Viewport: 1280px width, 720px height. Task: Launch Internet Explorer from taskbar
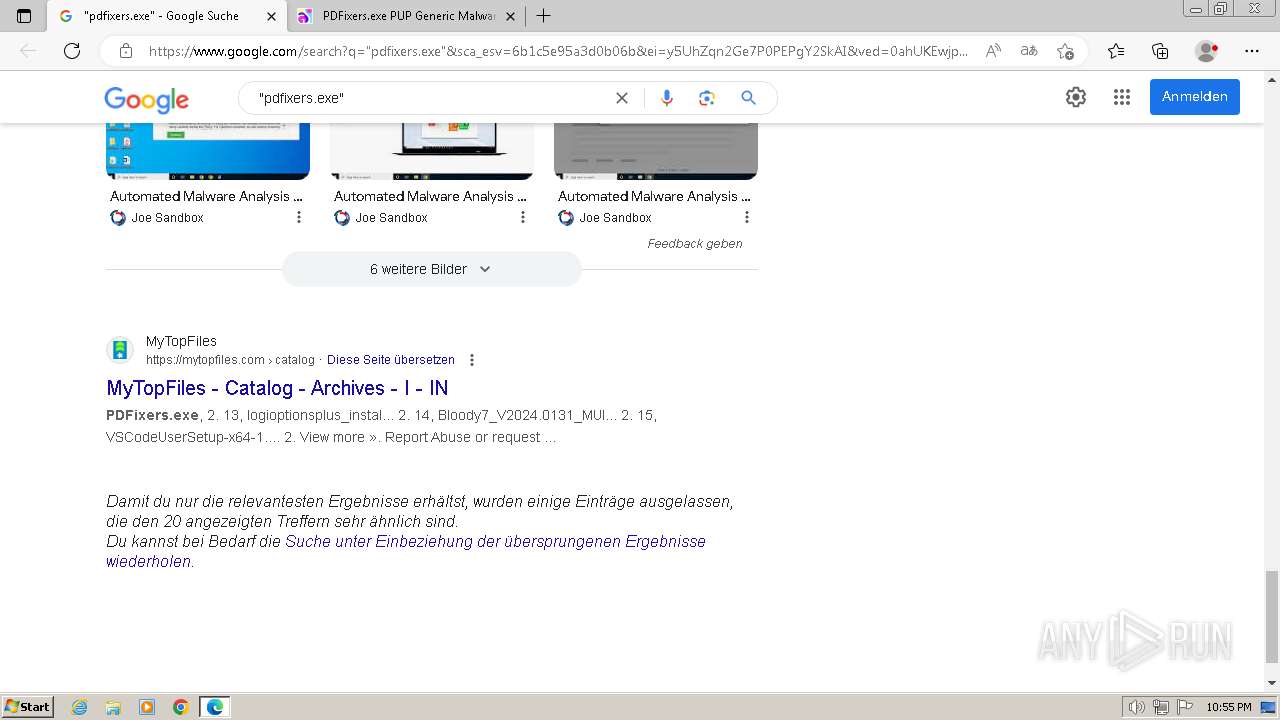pos(80,707)
